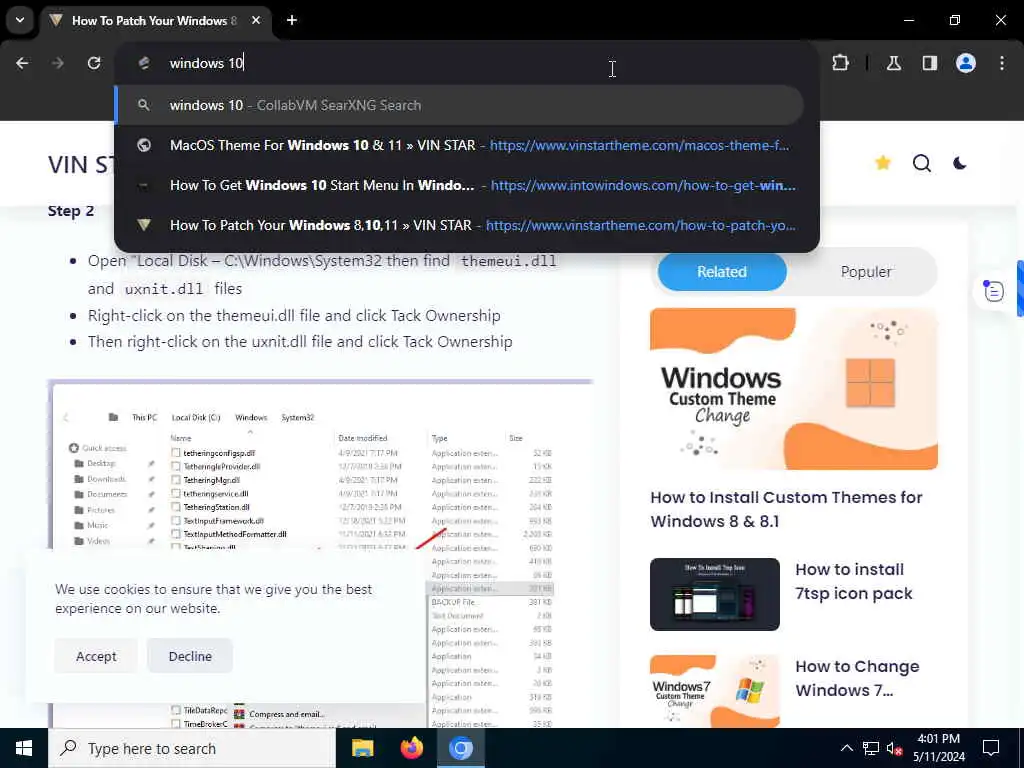1024x768 pixels.
Task: Click the muted volume tray icon
Action: pos(895,748)
